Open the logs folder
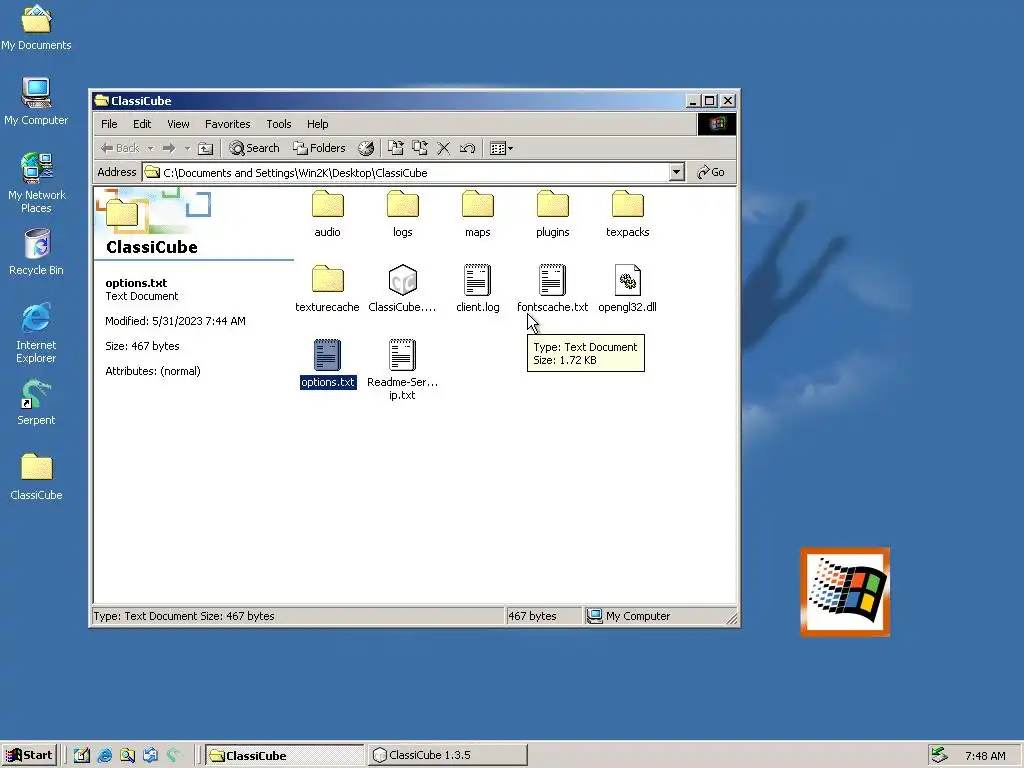 pyautogui.click(x=402, y=214)
